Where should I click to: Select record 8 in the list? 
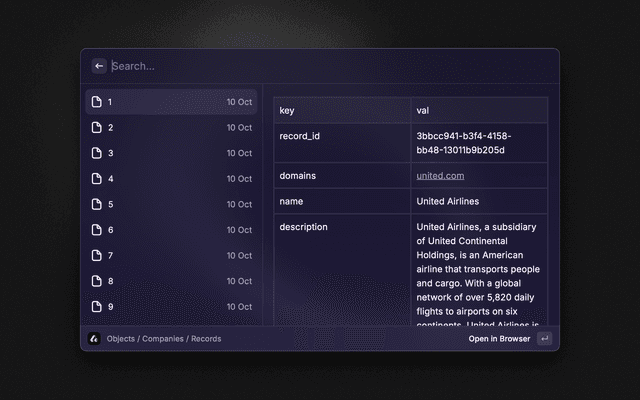point(170,281)
